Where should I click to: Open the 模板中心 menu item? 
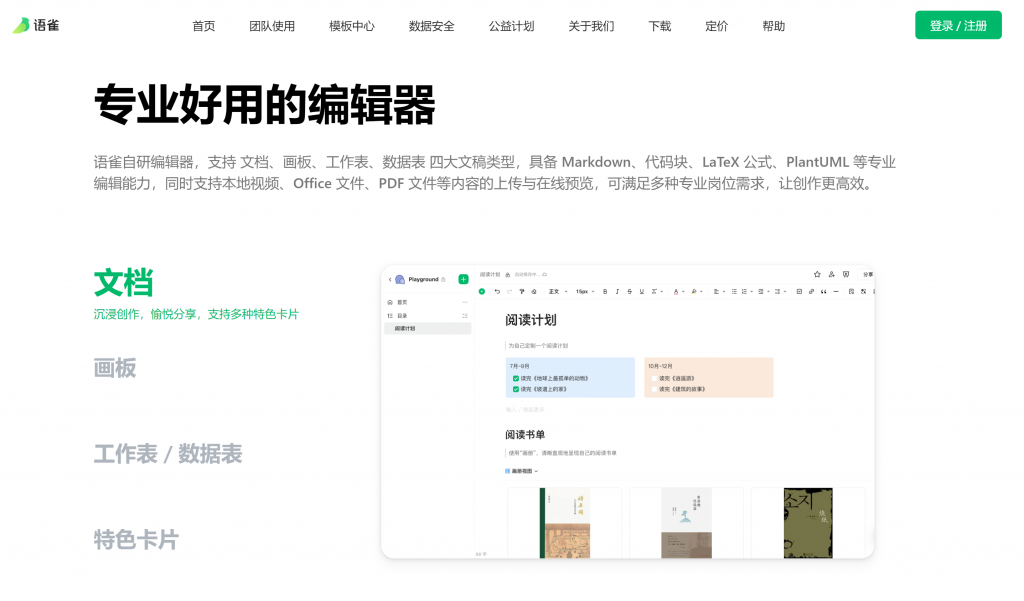(x=352, y=26)
